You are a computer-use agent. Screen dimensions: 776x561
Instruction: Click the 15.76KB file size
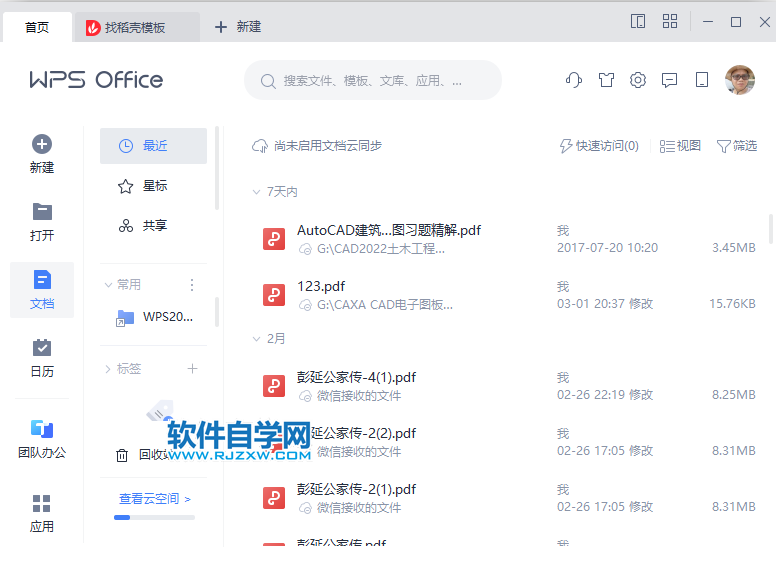pos(732,304)
